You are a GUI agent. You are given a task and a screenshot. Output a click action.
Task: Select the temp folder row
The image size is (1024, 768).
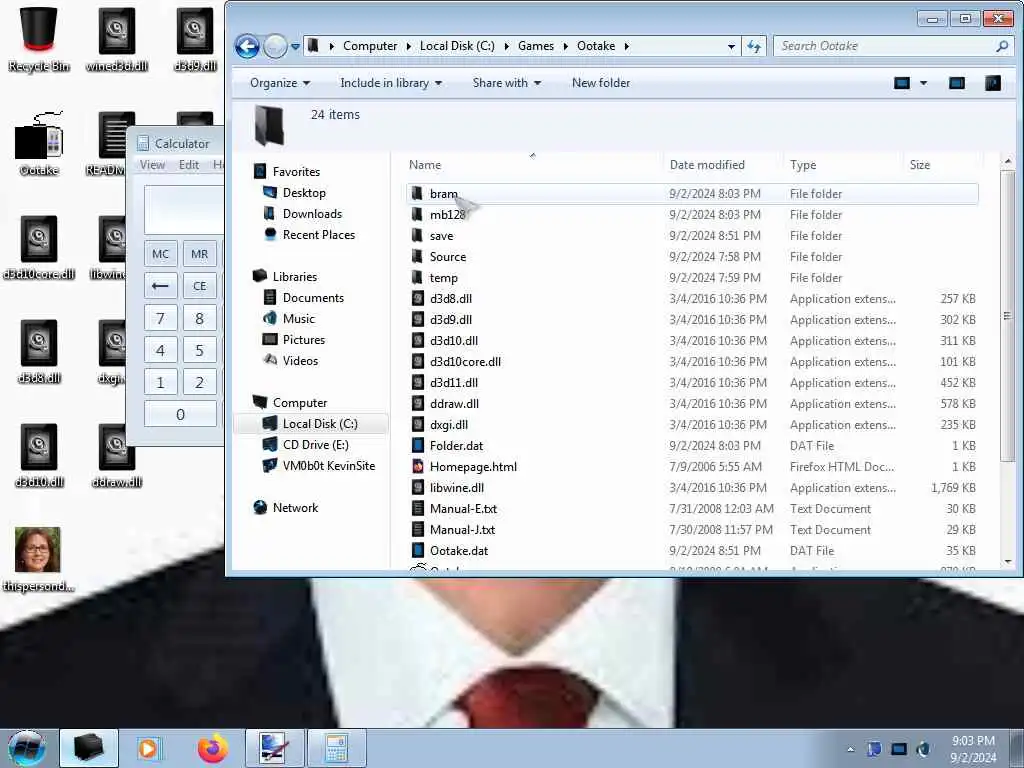tap(692, 278)
